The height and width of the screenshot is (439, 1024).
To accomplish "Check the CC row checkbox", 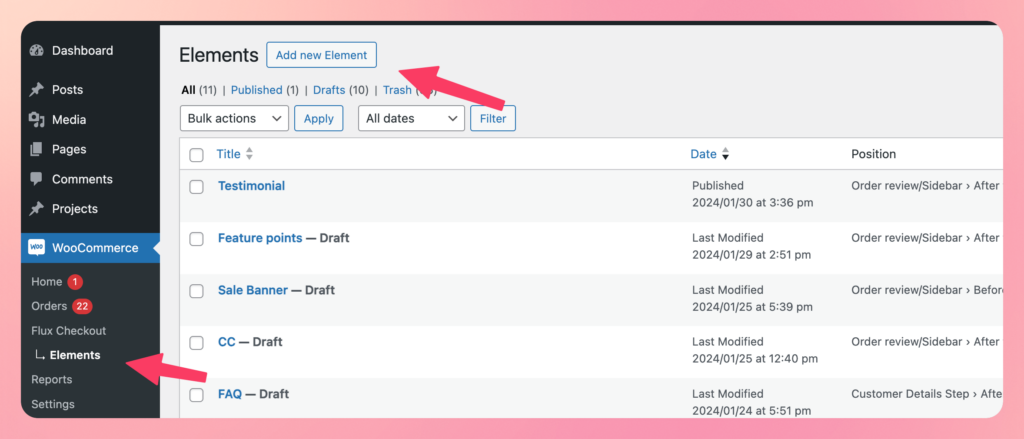I will [x=197, y=343].
